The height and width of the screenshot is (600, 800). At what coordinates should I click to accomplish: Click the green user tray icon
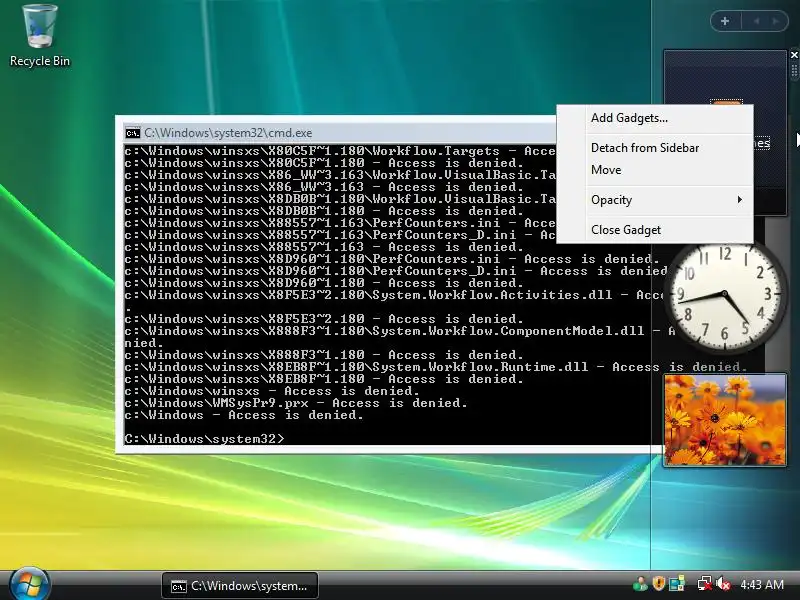click(x=639, y=584)
